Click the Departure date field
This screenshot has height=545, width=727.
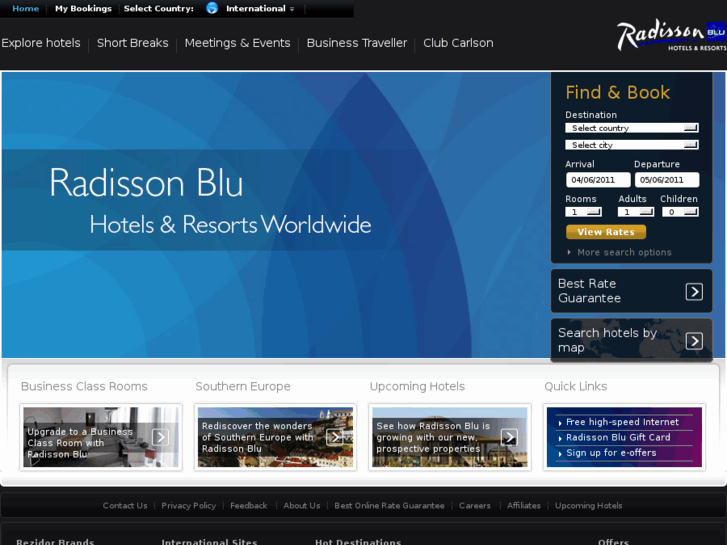tap(667, 180)
